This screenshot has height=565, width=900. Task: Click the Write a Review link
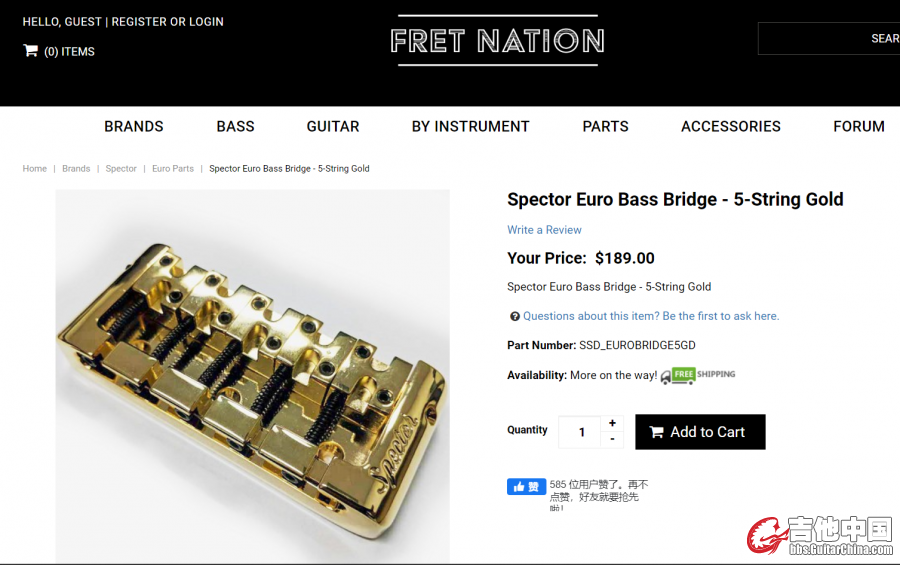(544, 230)
